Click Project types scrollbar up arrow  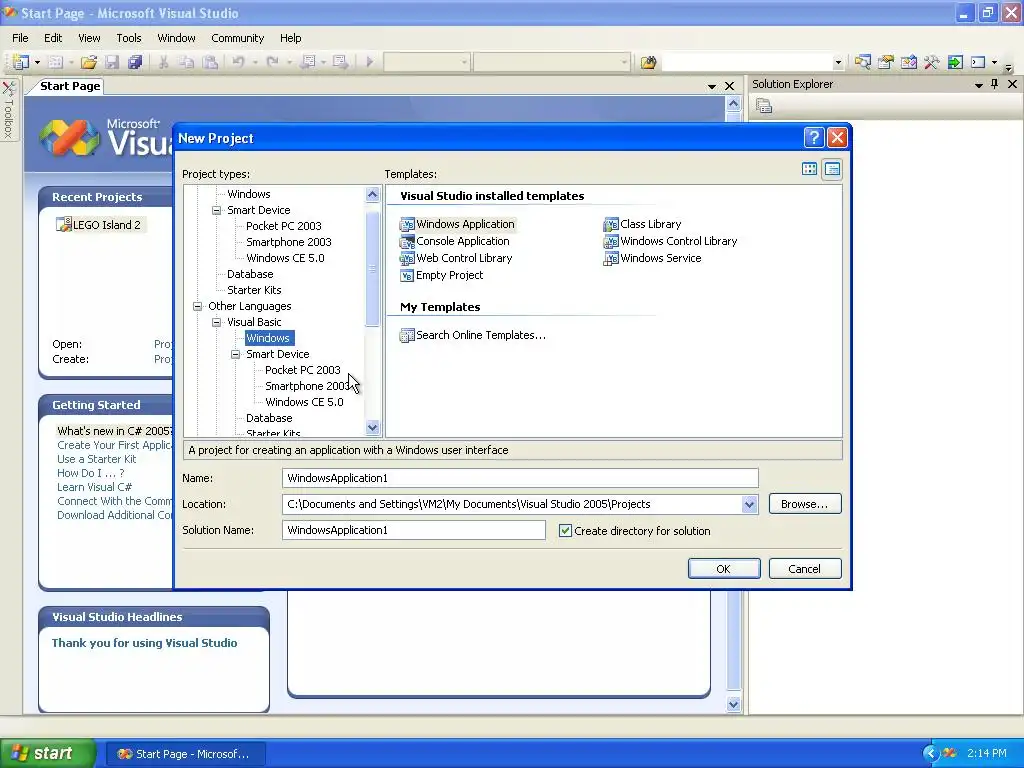point(372,194)
